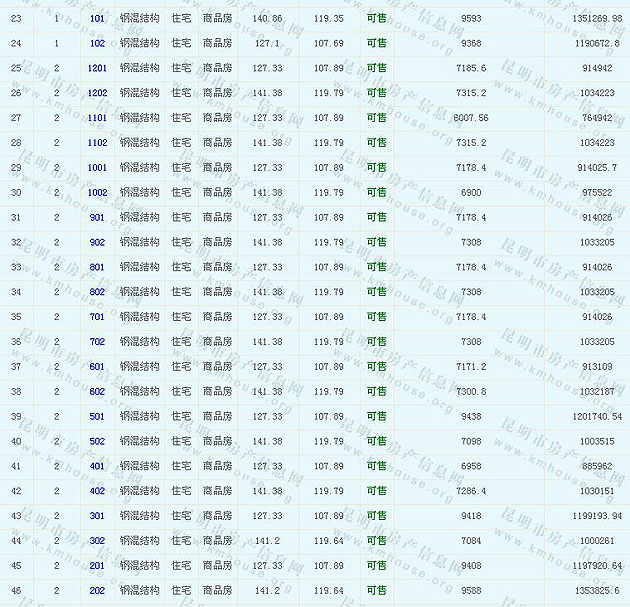Open room 102 link
The height and width of the screenshot is (607, 630).
point(97,44)
